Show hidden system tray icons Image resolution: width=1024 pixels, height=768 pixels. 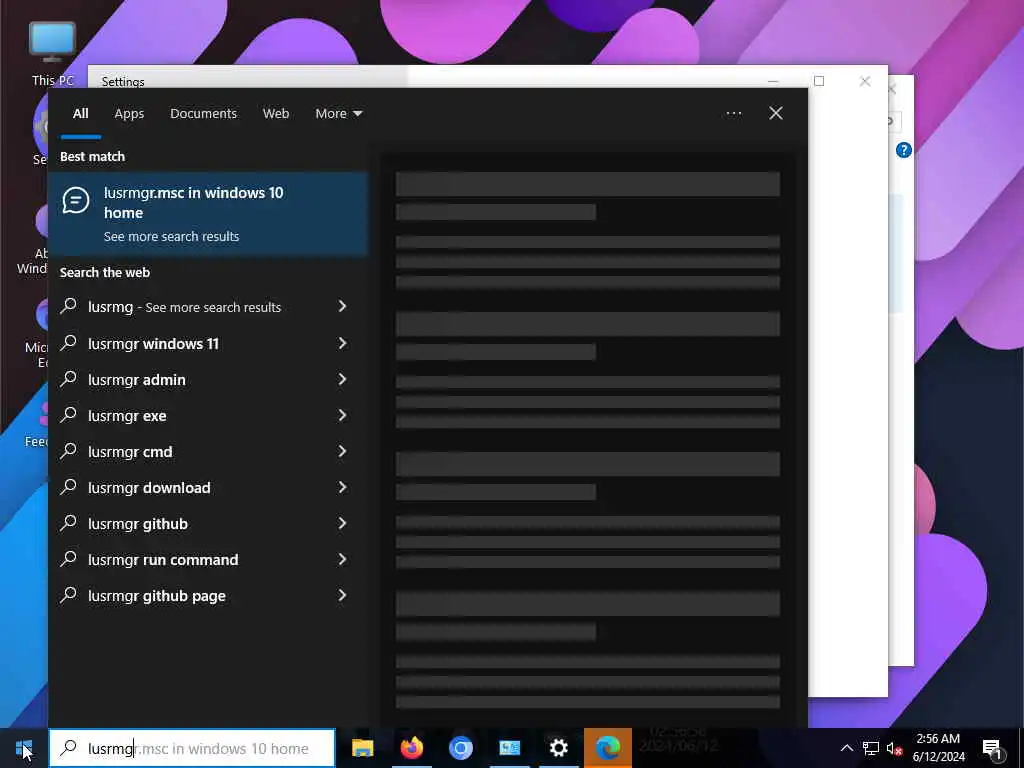(x=846, y=748)
